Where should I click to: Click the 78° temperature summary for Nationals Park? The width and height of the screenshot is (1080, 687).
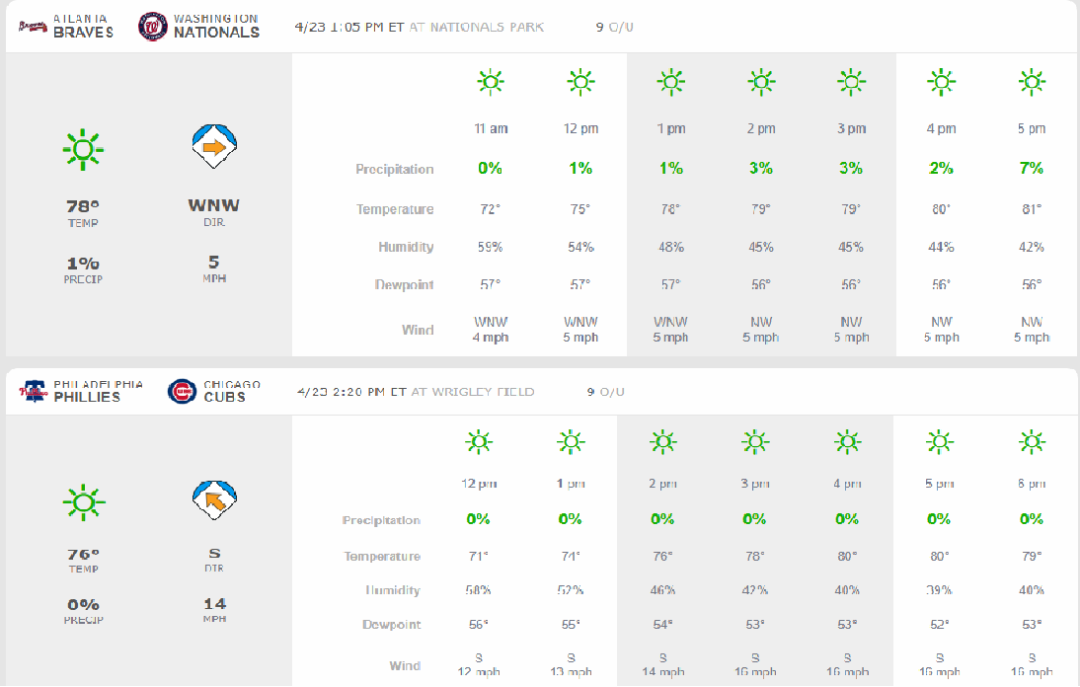(x=83, y=207)
